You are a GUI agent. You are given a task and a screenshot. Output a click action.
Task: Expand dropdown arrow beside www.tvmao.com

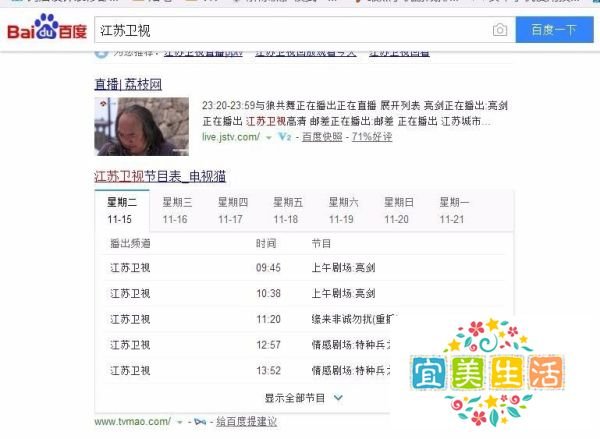point(179,422)
